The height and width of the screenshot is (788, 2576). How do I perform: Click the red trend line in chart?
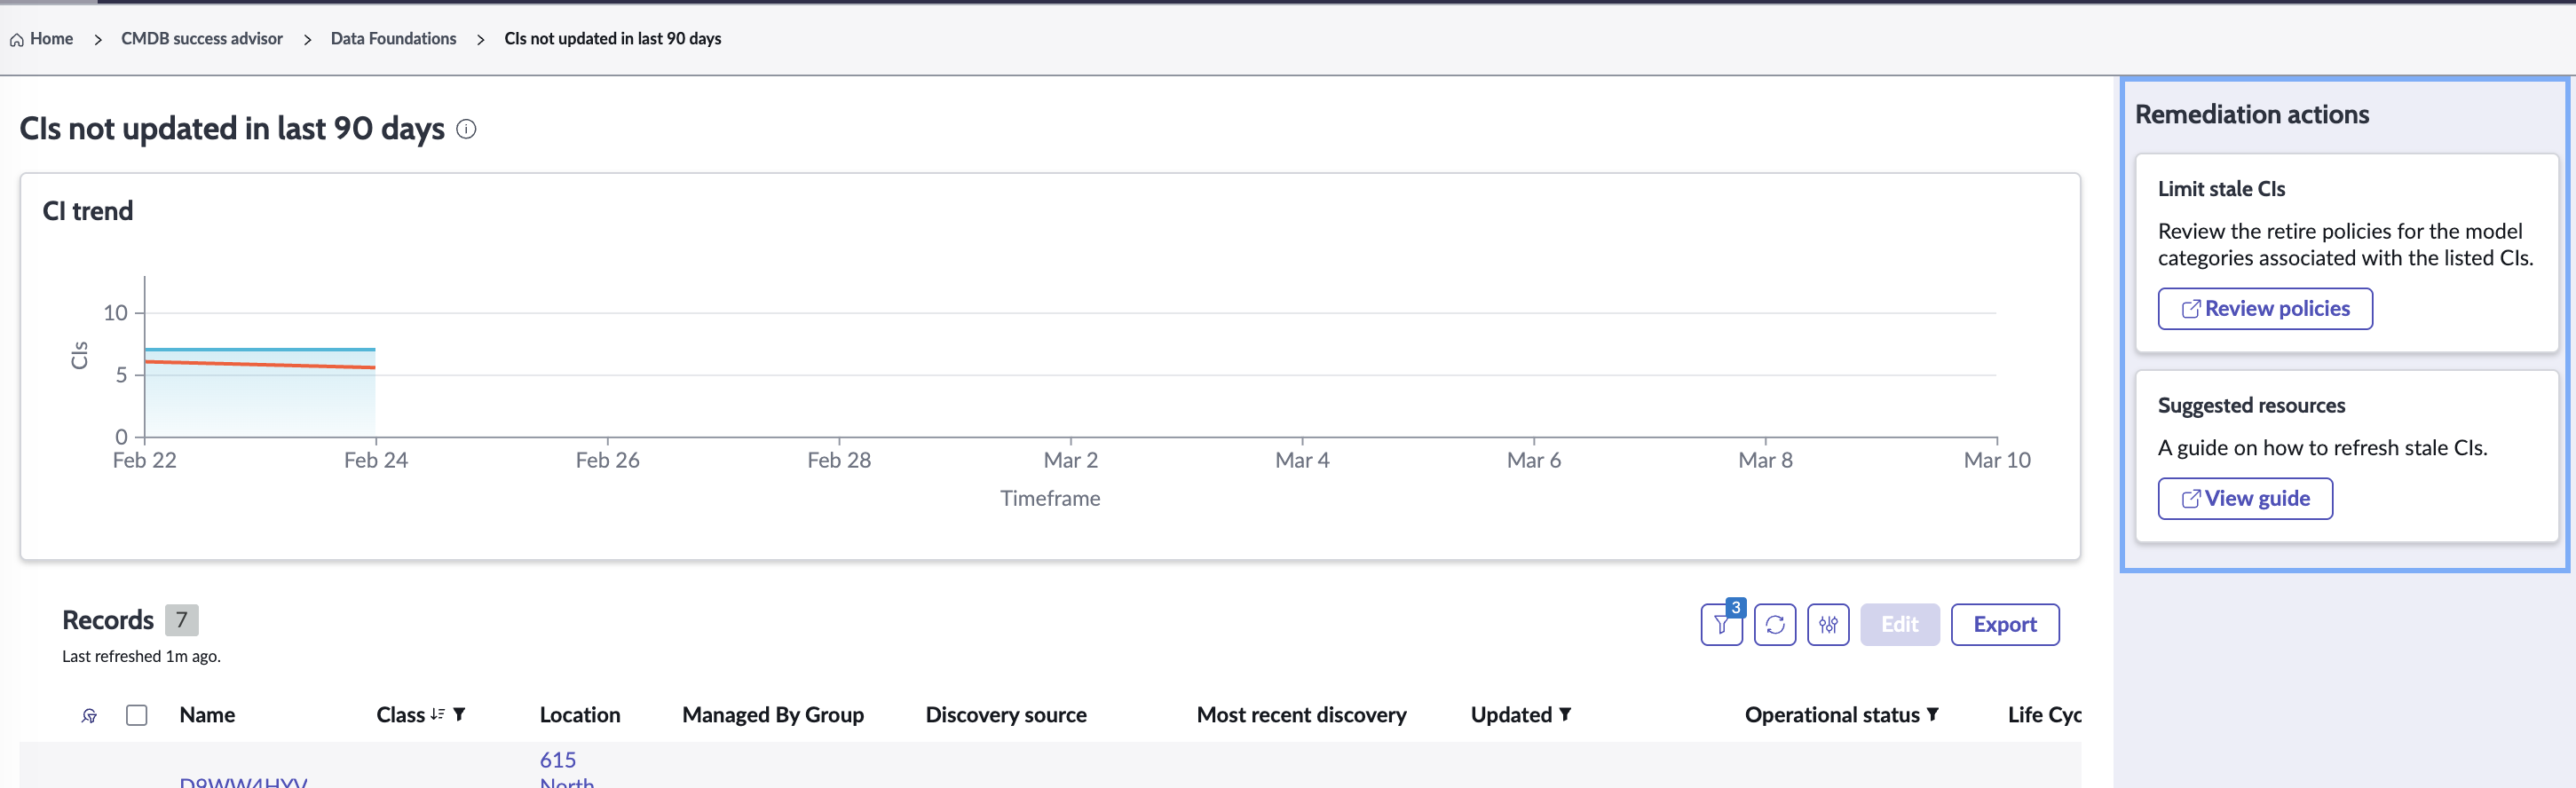260,365
